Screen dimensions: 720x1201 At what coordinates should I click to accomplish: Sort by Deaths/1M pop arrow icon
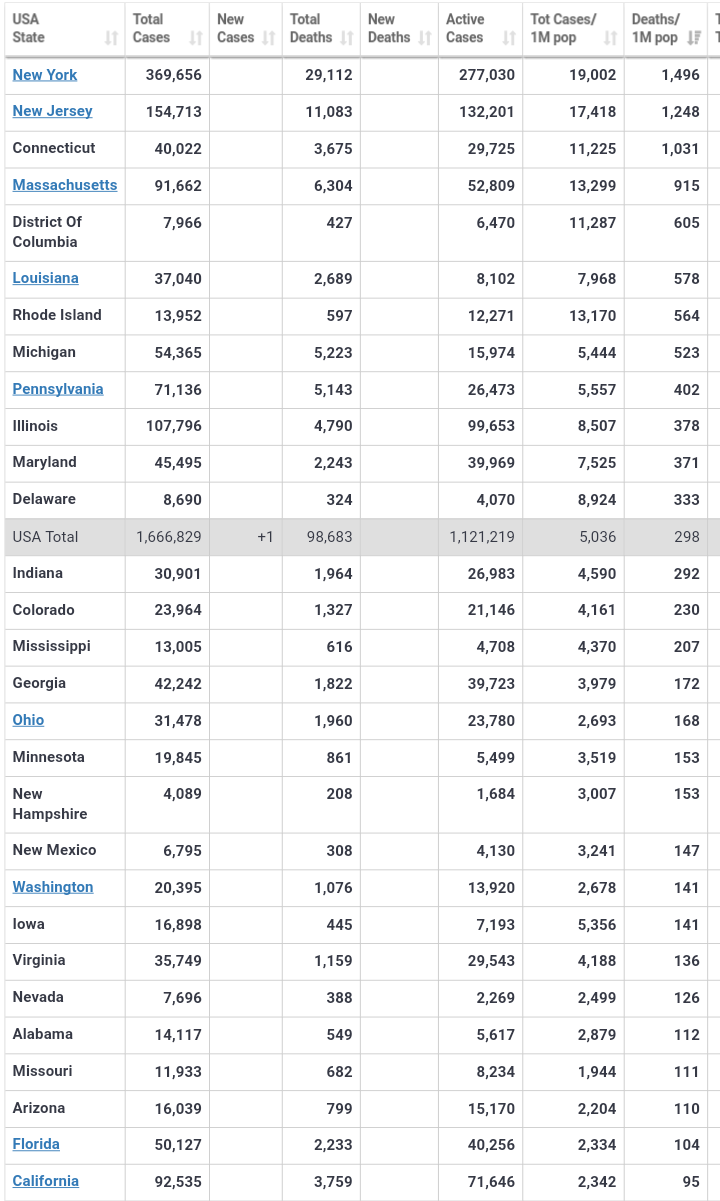(694, 38)
